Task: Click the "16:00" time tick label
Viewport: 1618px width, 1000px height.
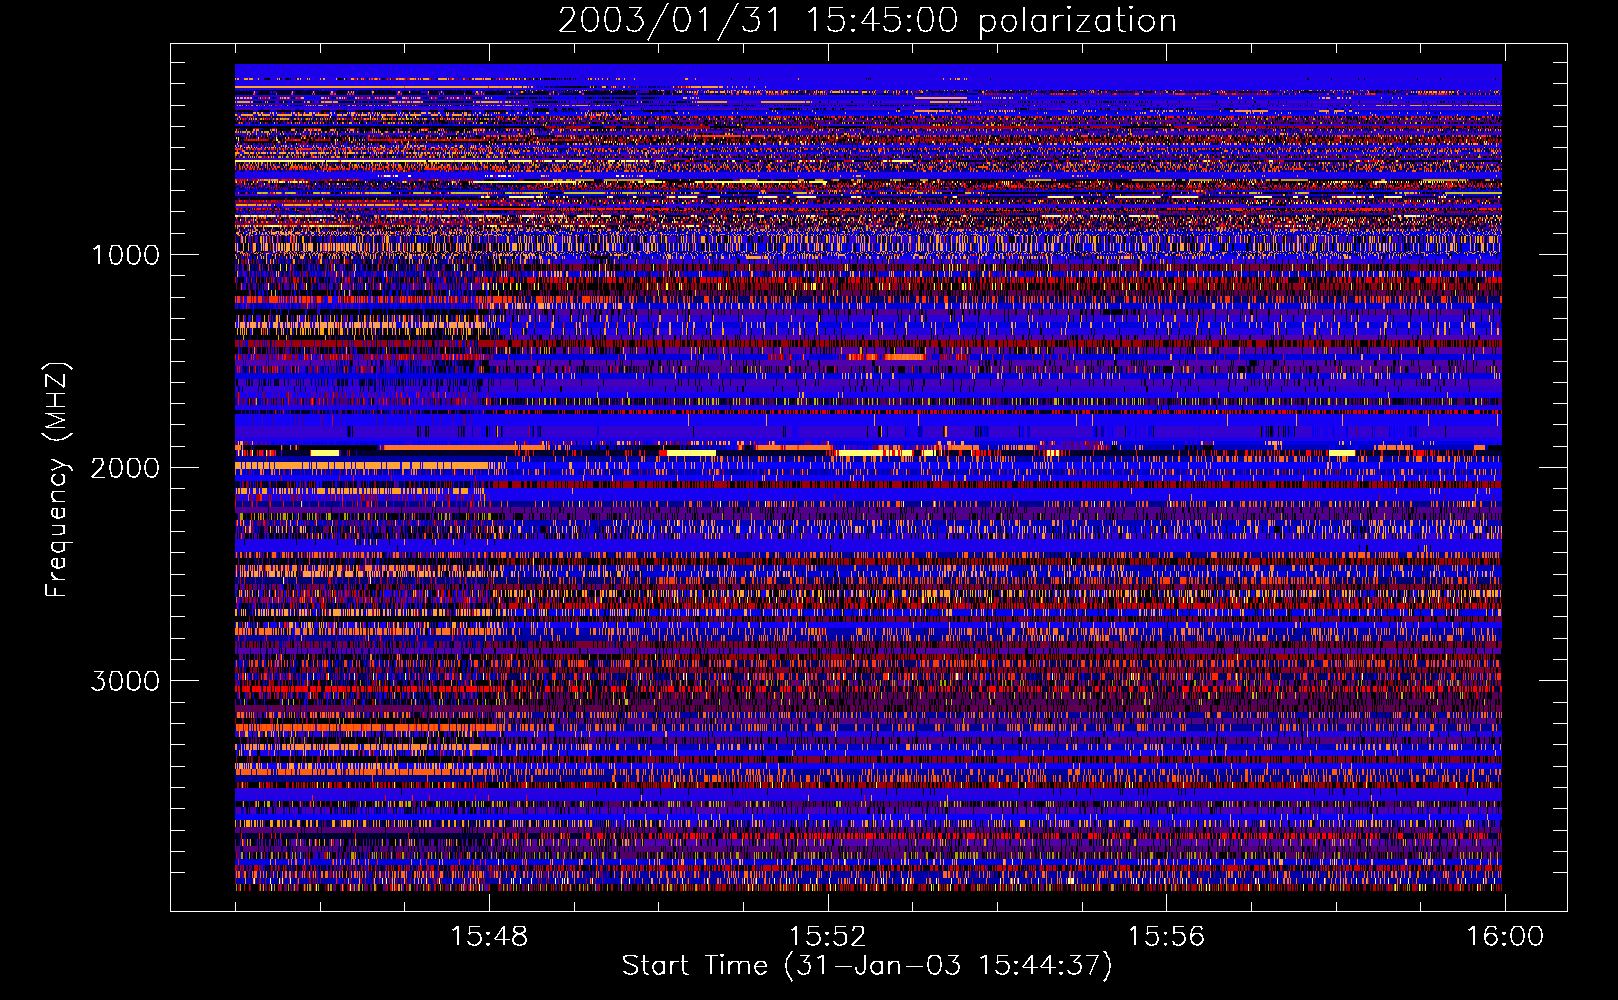Action: pos(1505,937)
